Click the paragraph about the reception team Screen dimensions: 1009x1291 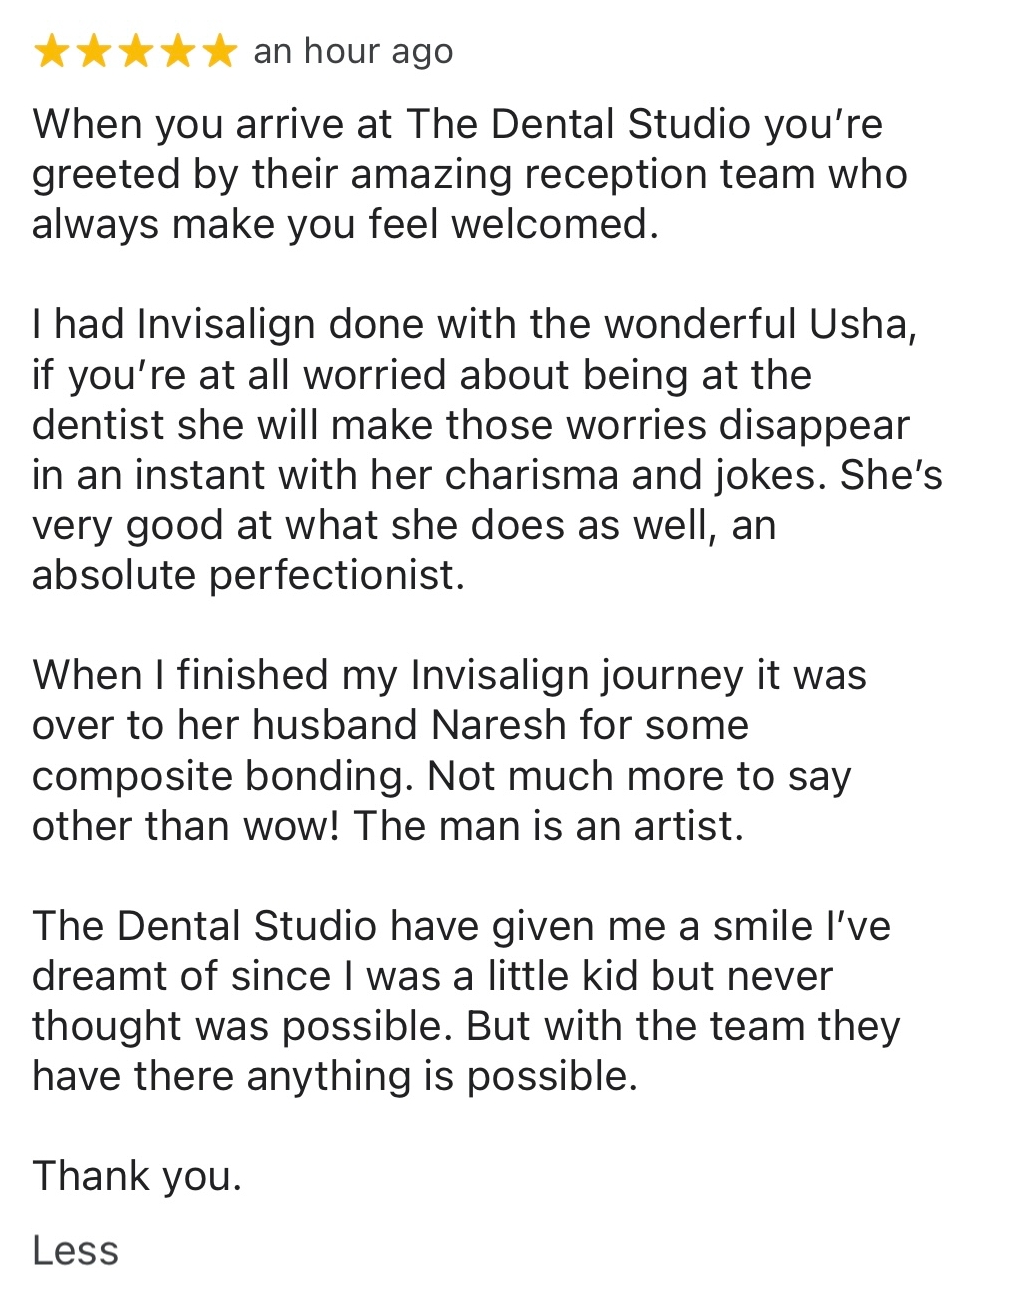pos(470,174)
